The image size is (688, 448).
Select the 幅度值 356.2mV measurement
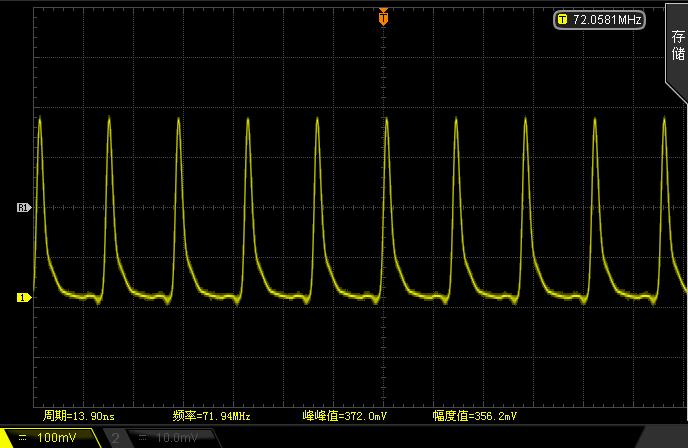coord(475,415)
